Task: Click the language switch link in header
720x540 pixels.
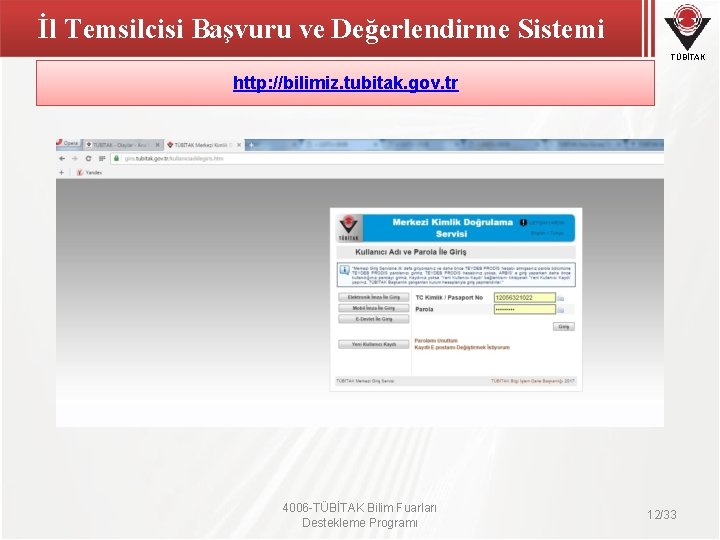Action: click(547, 233)
